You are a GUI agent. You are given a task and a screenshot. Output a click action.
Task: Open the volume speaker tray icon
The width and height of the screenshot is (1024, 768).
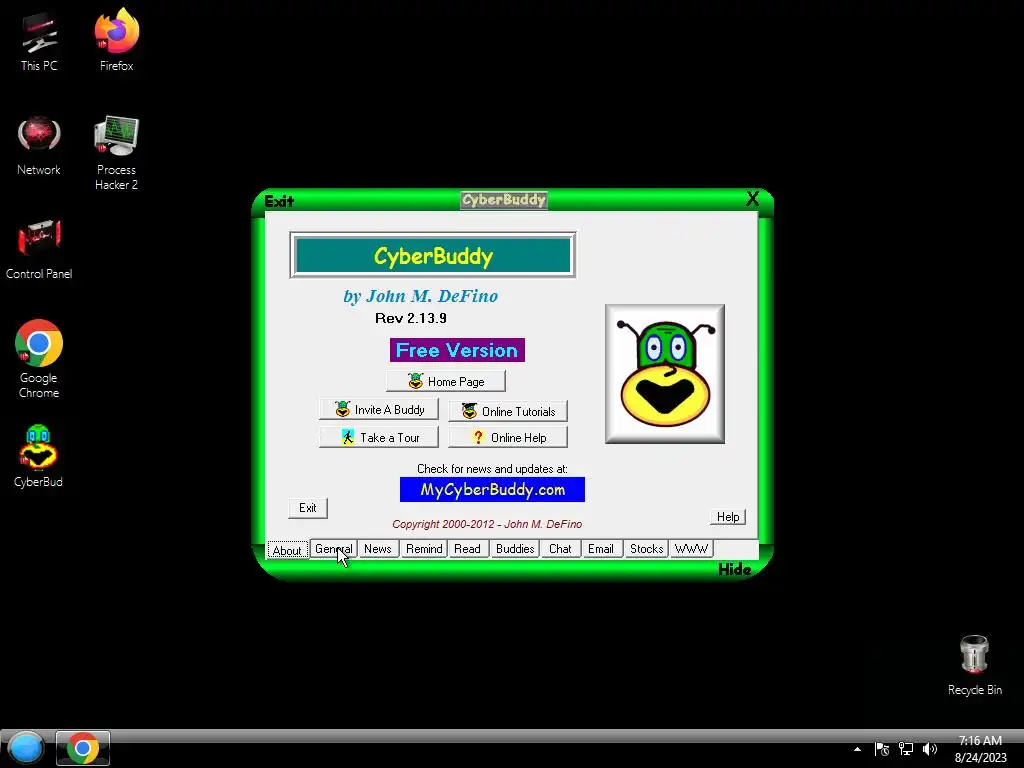pyautogui.click(x=929, y=749)
